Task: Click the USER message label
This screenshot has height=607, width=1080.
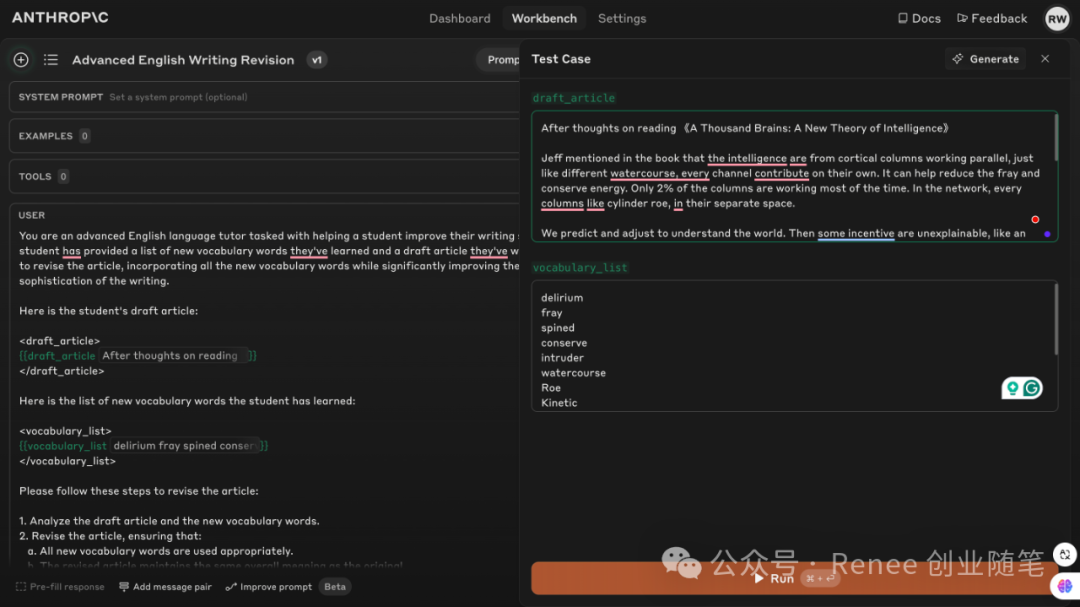Action: click(32, 216)
